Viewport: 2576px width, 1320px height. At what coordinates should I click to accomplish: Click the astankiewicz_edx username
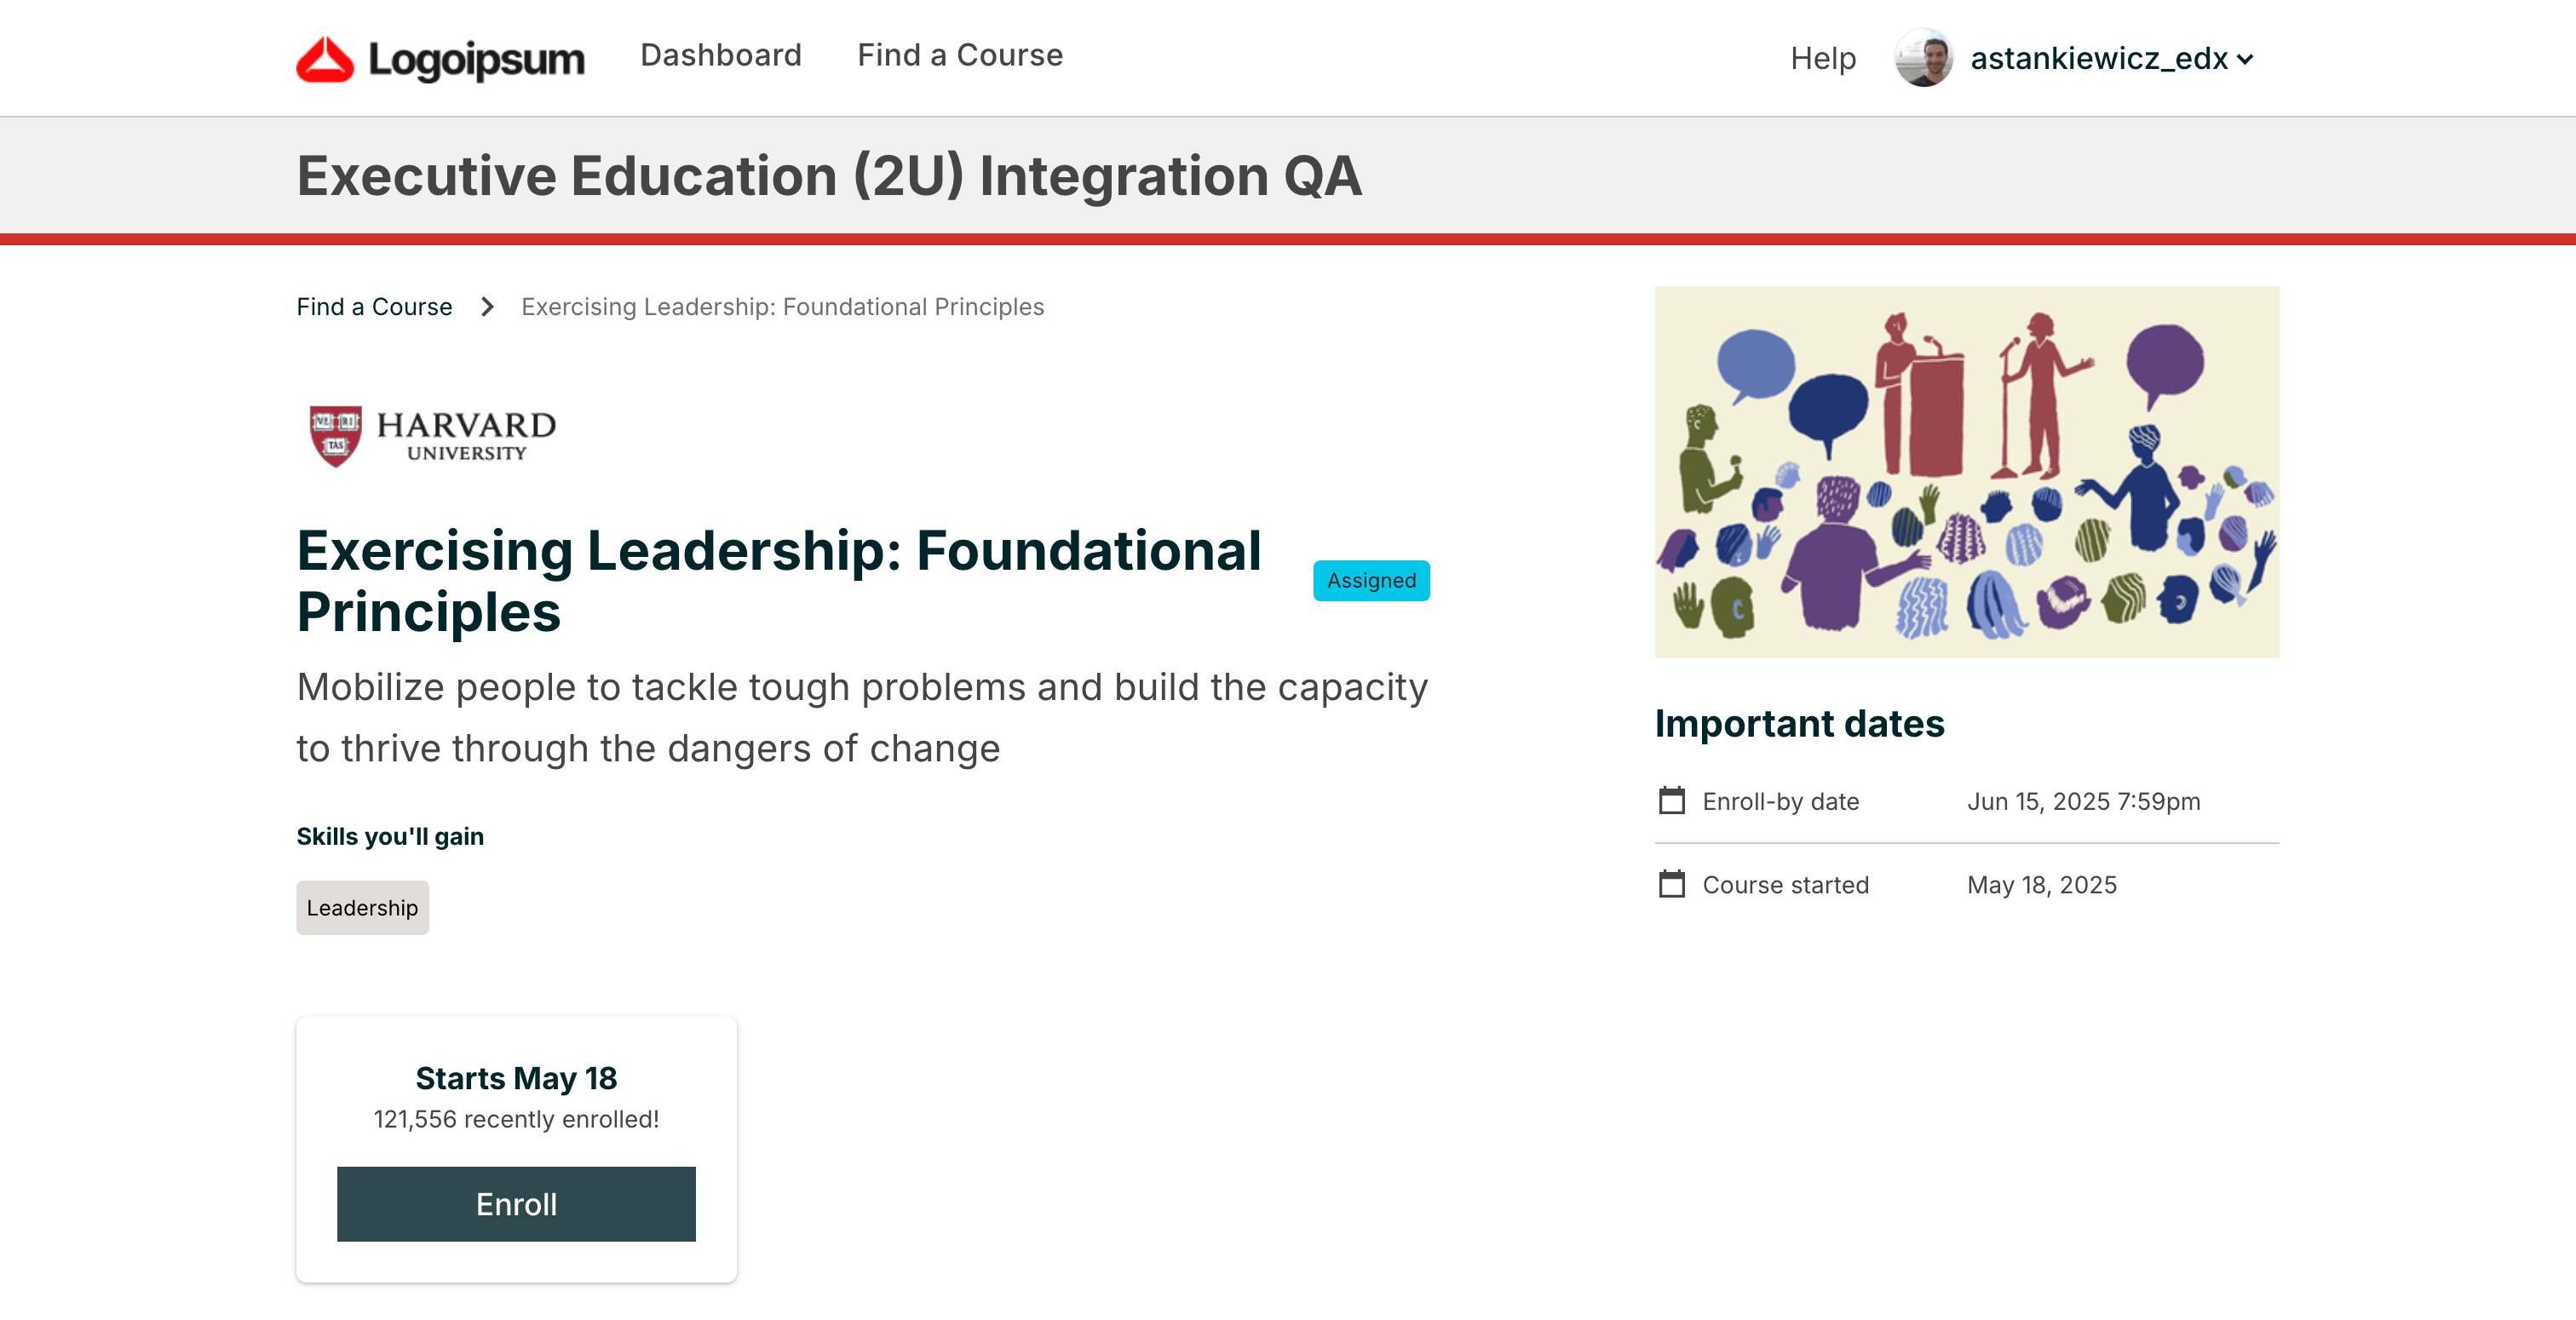coord(2099,59)
